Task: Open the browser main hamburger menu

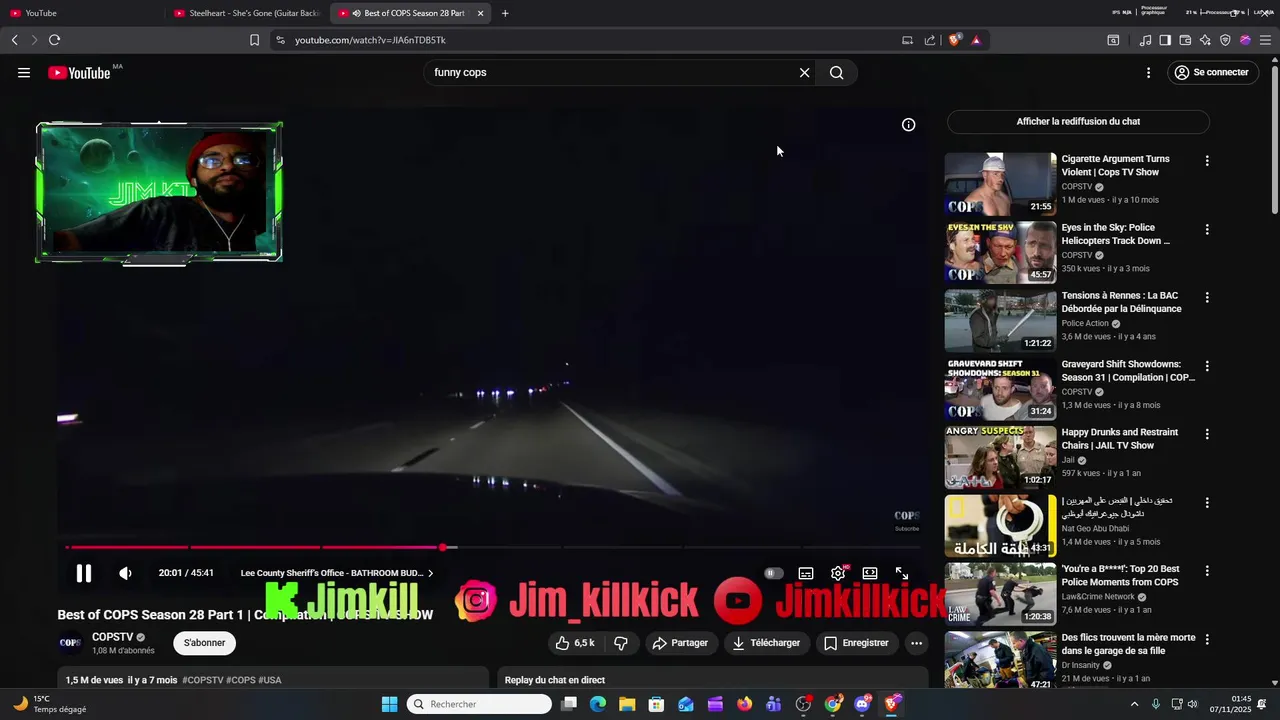Action: coord(1265,40)
